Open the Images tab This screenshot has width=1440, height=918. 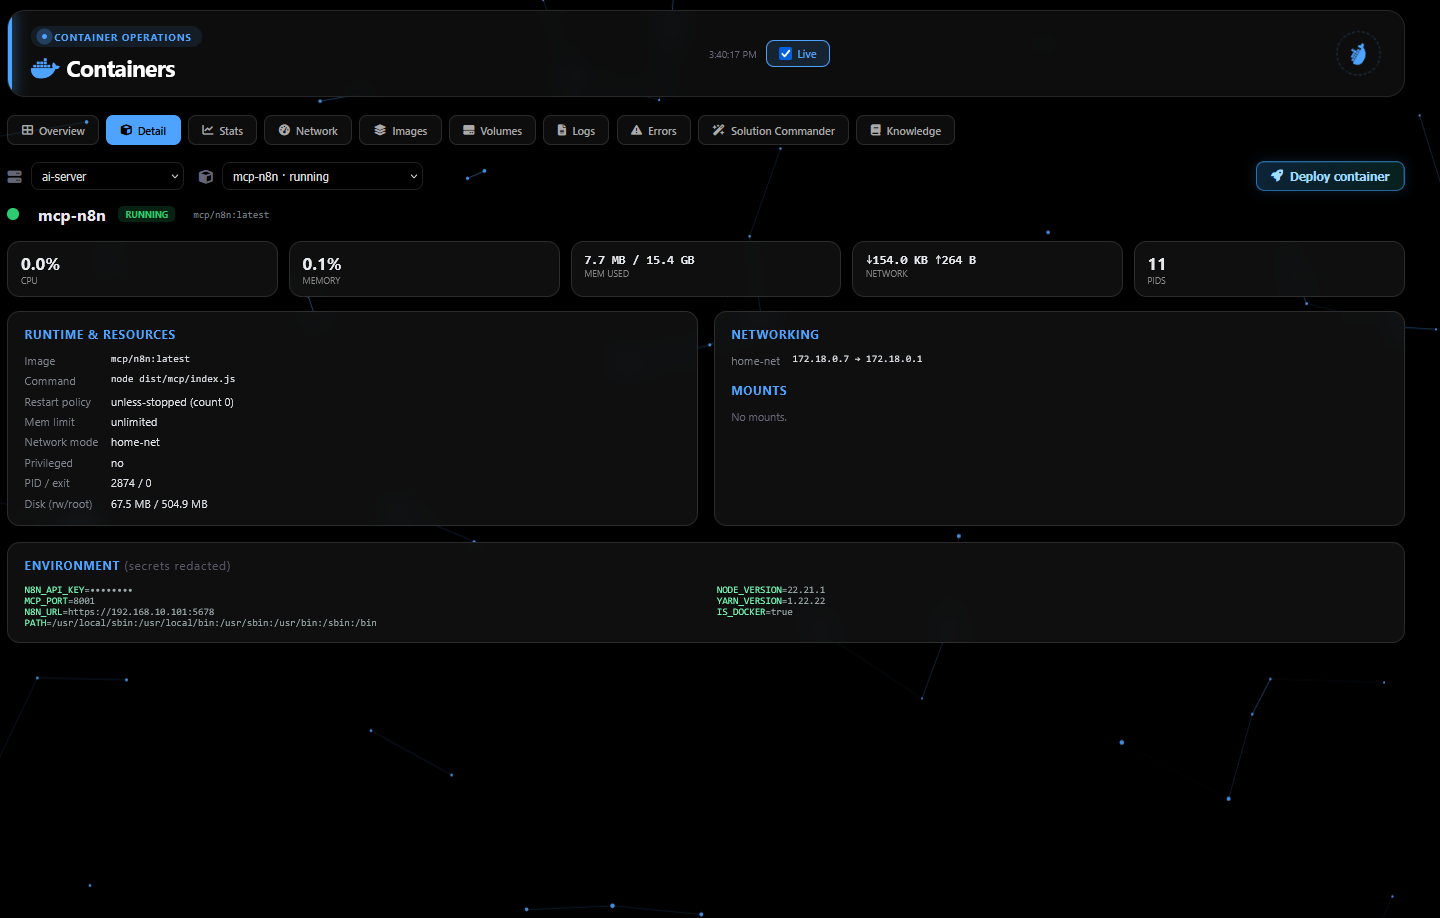[x=400, y=131]
